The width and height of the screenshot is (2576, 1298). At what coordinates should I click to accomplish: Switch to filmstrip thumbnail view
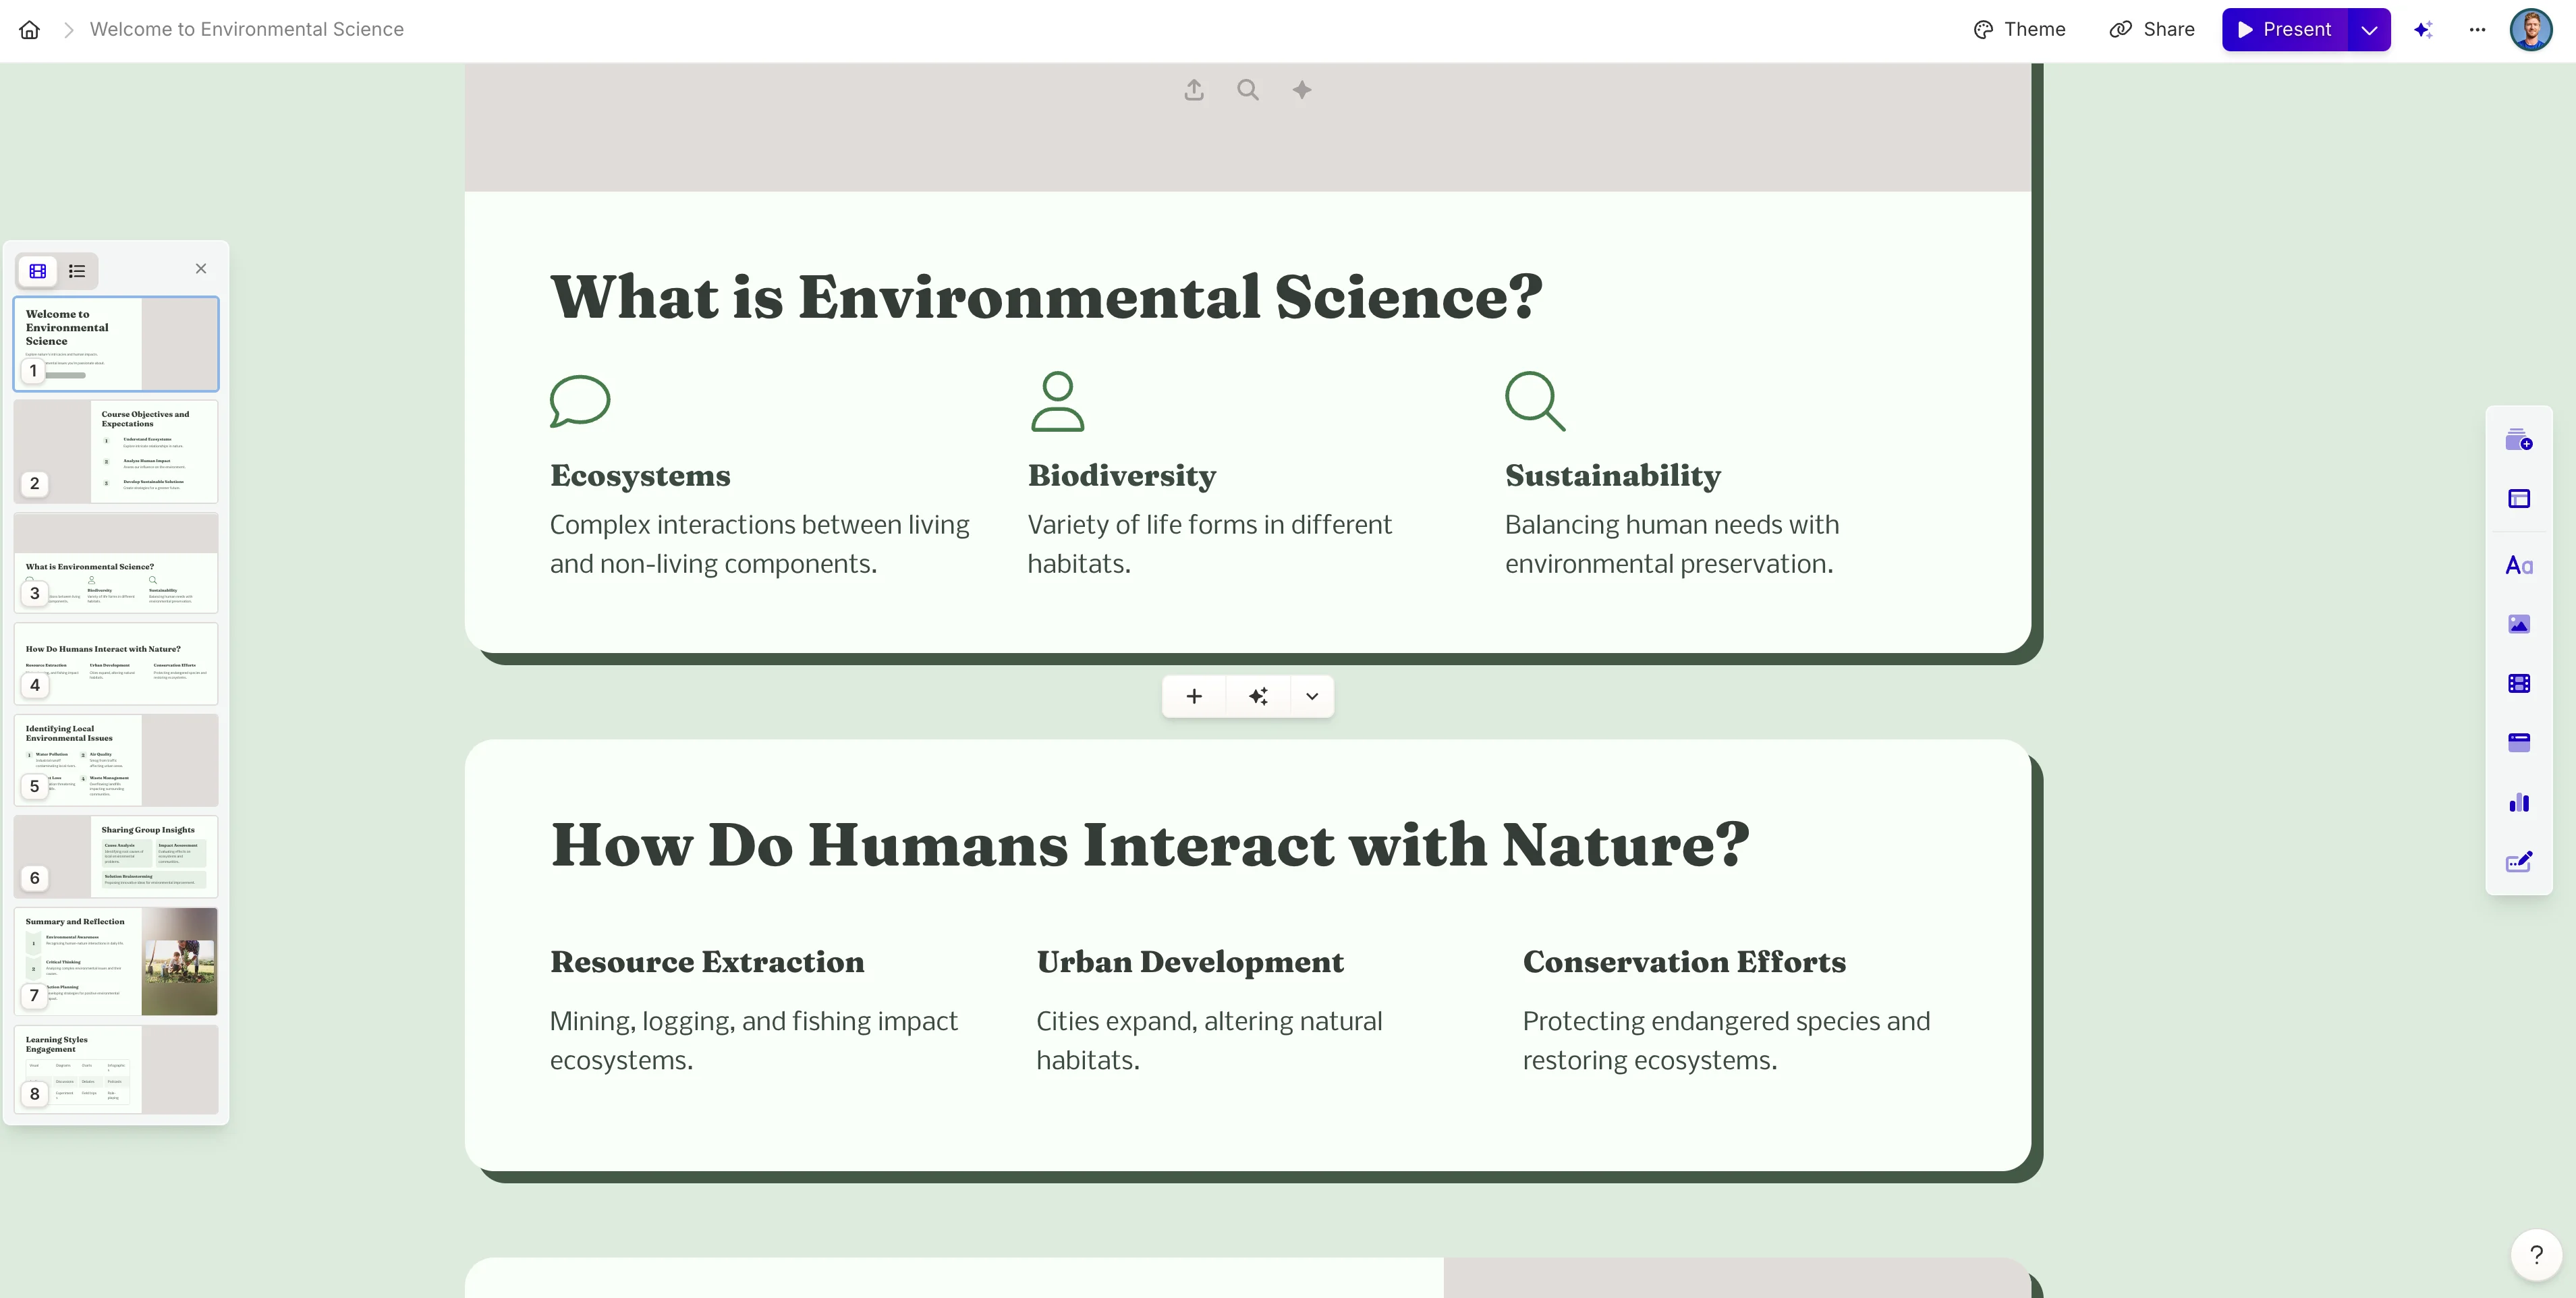point(38,271)
